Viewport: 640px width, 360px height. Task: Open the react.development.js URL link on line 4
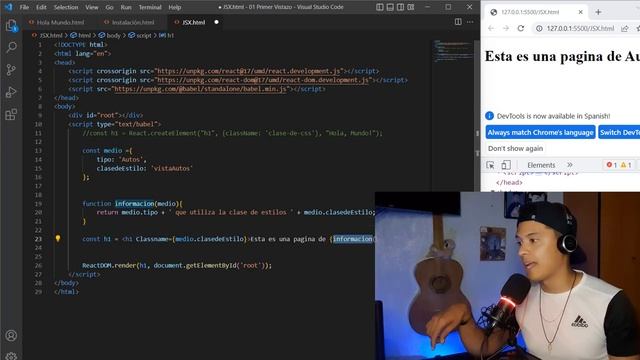coord(249,71)
